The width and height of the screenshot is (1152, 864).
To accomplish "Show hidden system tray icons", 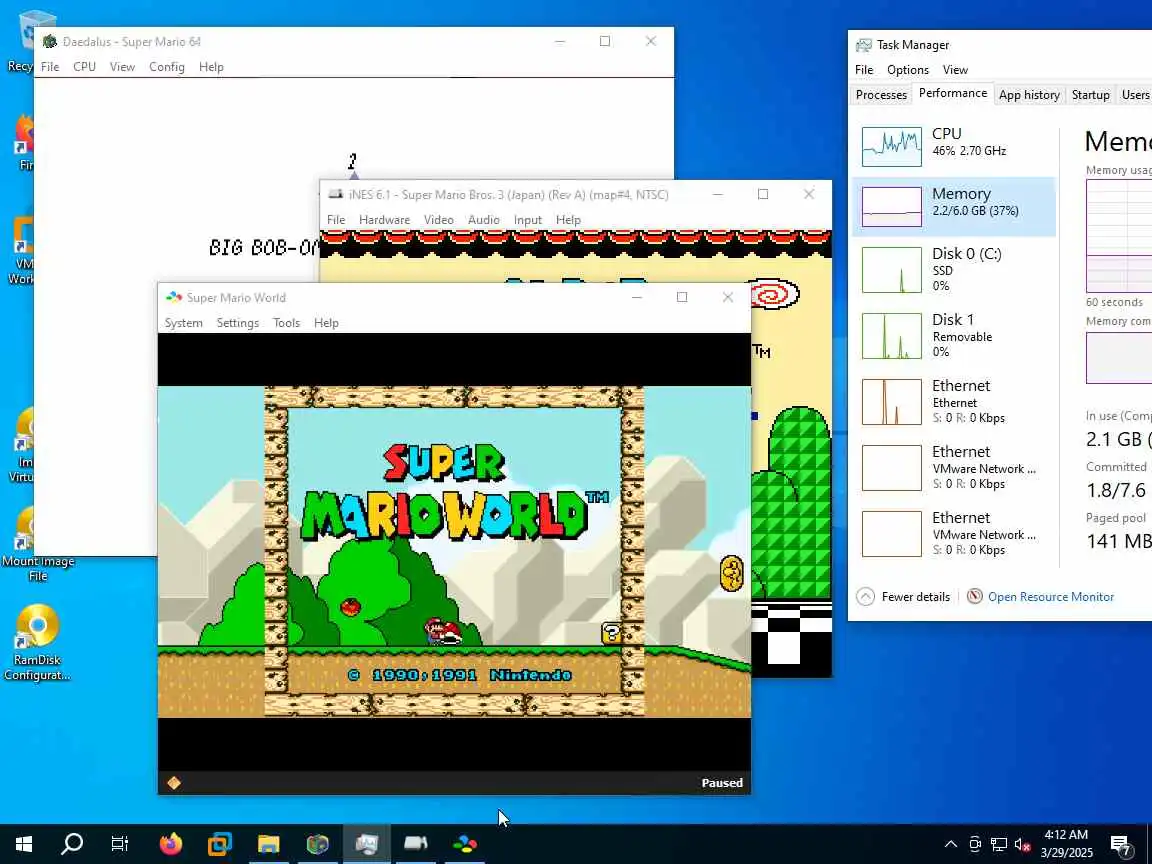I will [x=951, y=844].
